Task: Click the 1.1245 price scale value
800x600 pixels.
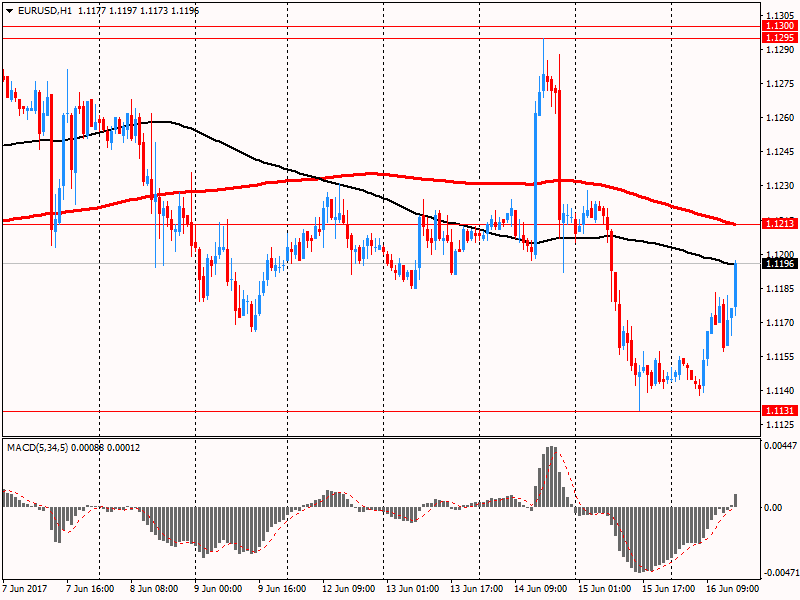Action: click(780, 152)
